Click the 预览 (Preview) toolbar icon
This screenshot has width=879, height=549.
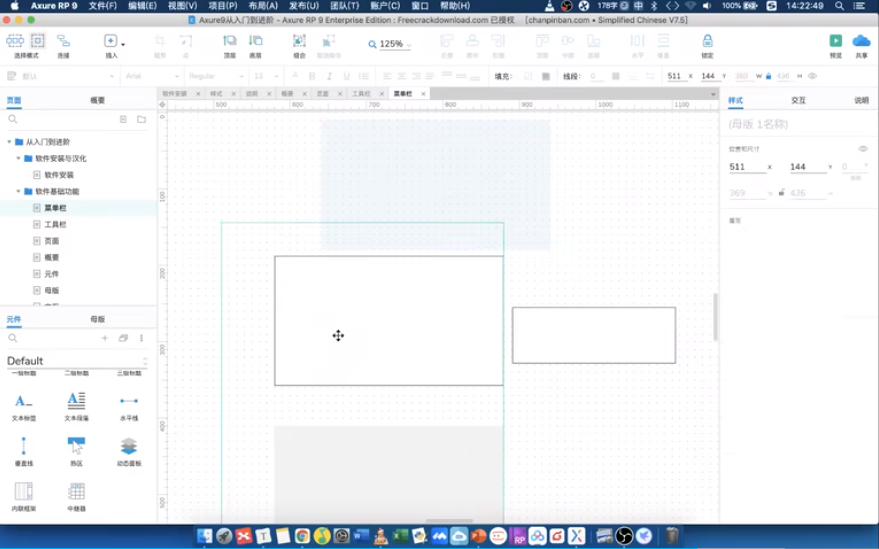coord(835,41)
